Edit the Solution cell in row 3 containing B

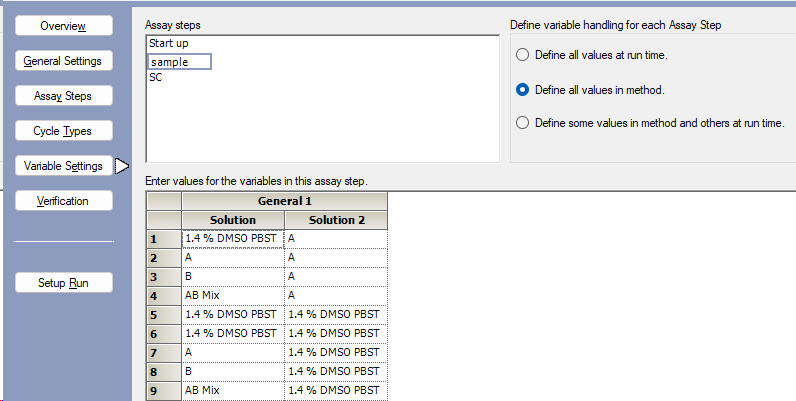(x=232, y=276)
